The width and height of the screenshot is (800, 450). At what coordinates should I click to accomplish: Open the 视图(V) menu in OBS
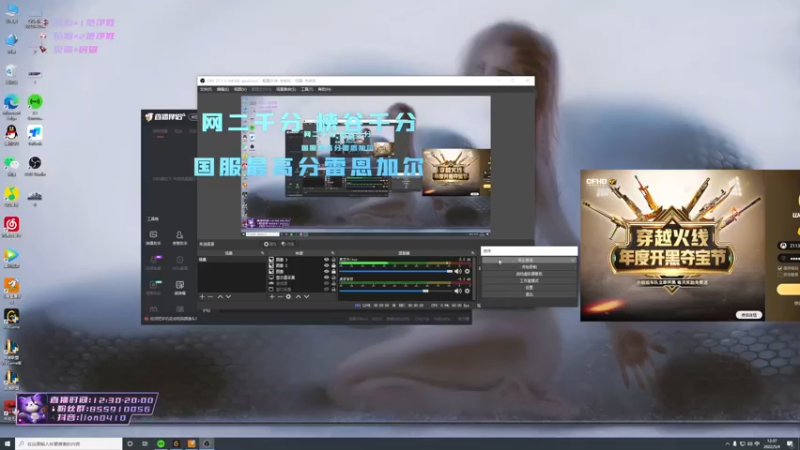pos(240,89)
